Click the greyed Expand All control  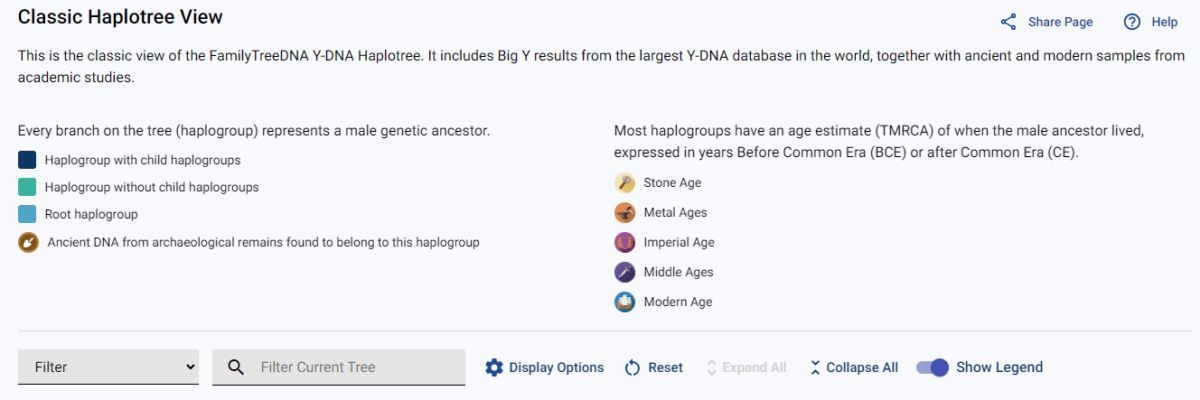click(x=746, y=368)
